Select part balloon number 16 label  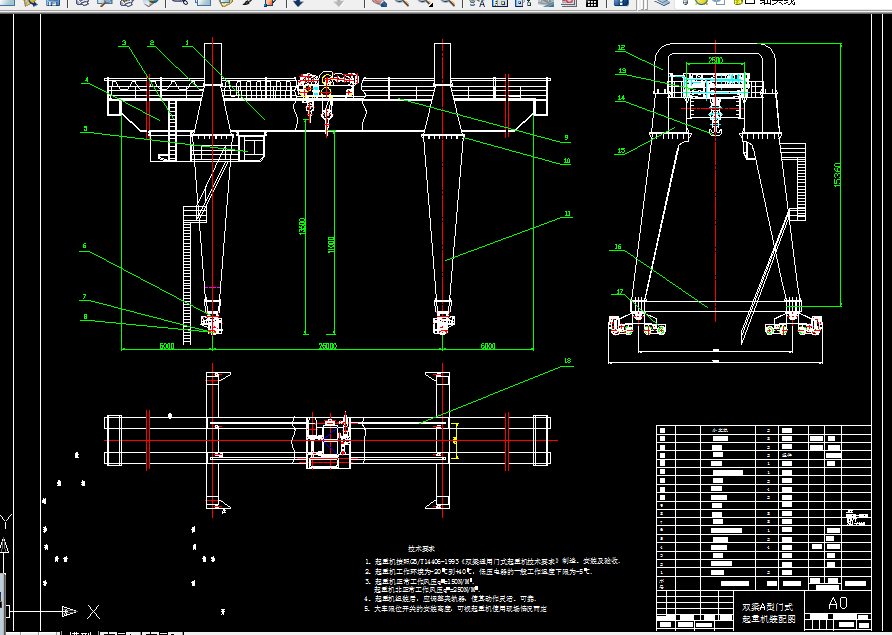coord(618,247)
